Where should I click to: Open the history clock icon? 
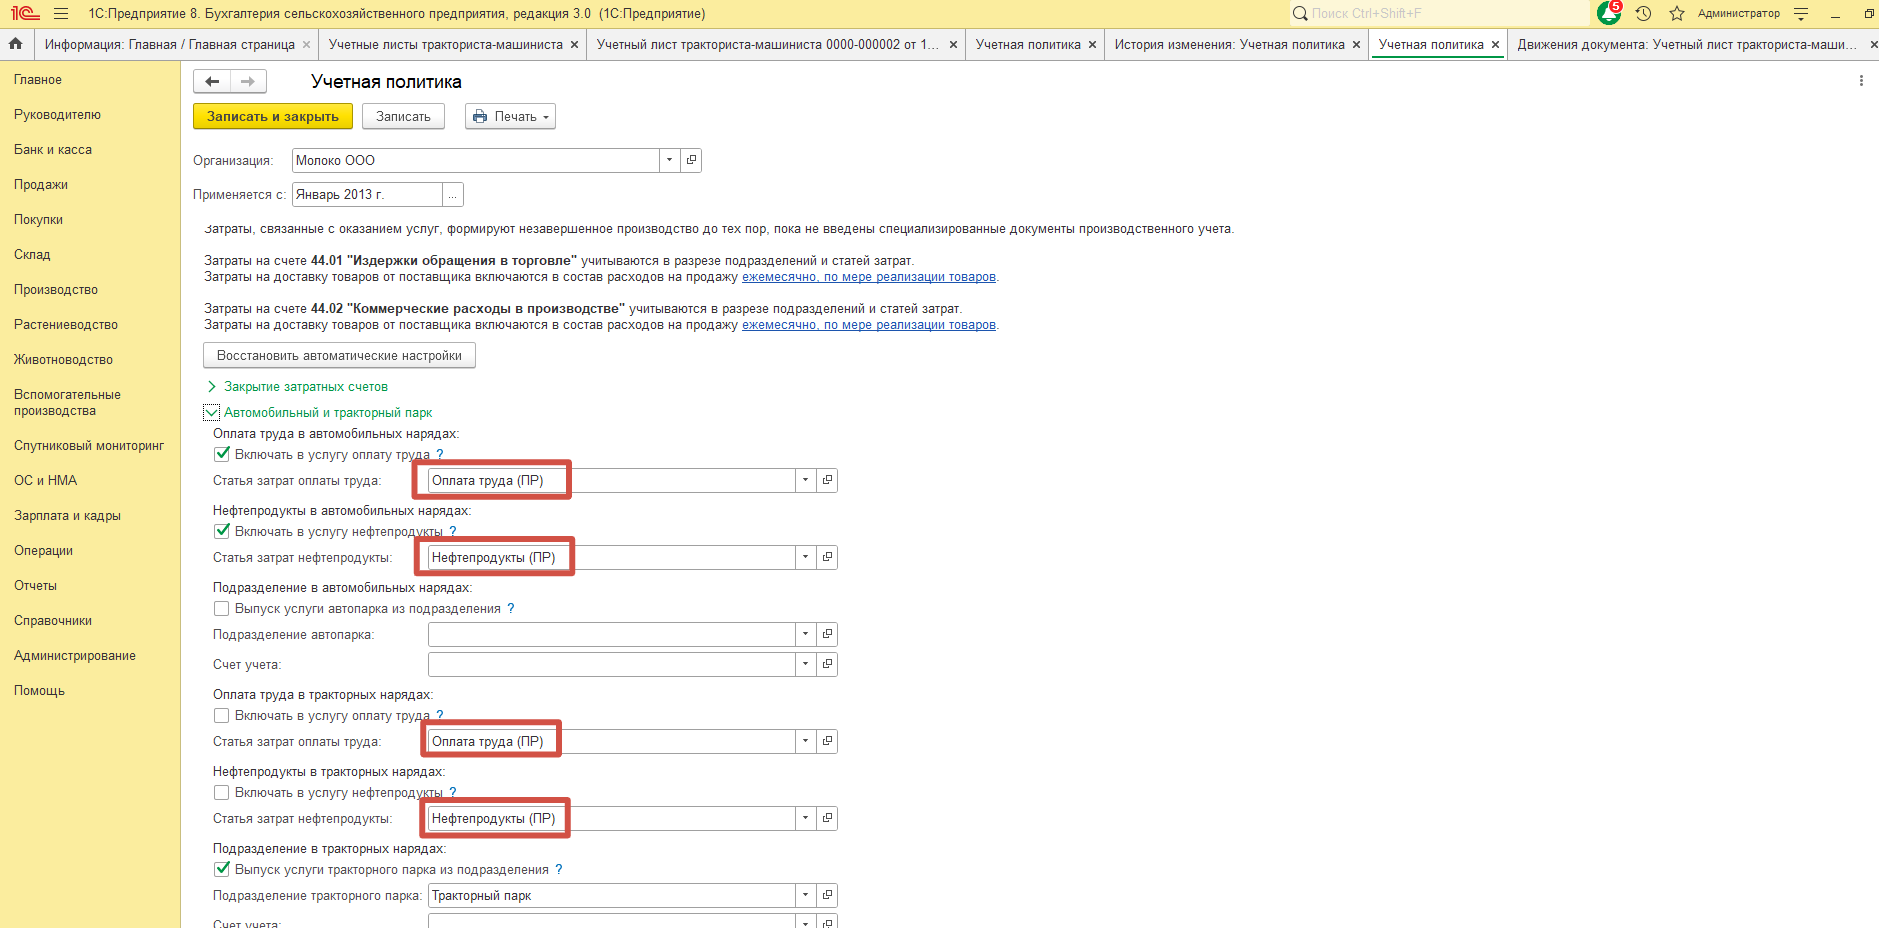pyautogui.click(x=1643, y=13)
